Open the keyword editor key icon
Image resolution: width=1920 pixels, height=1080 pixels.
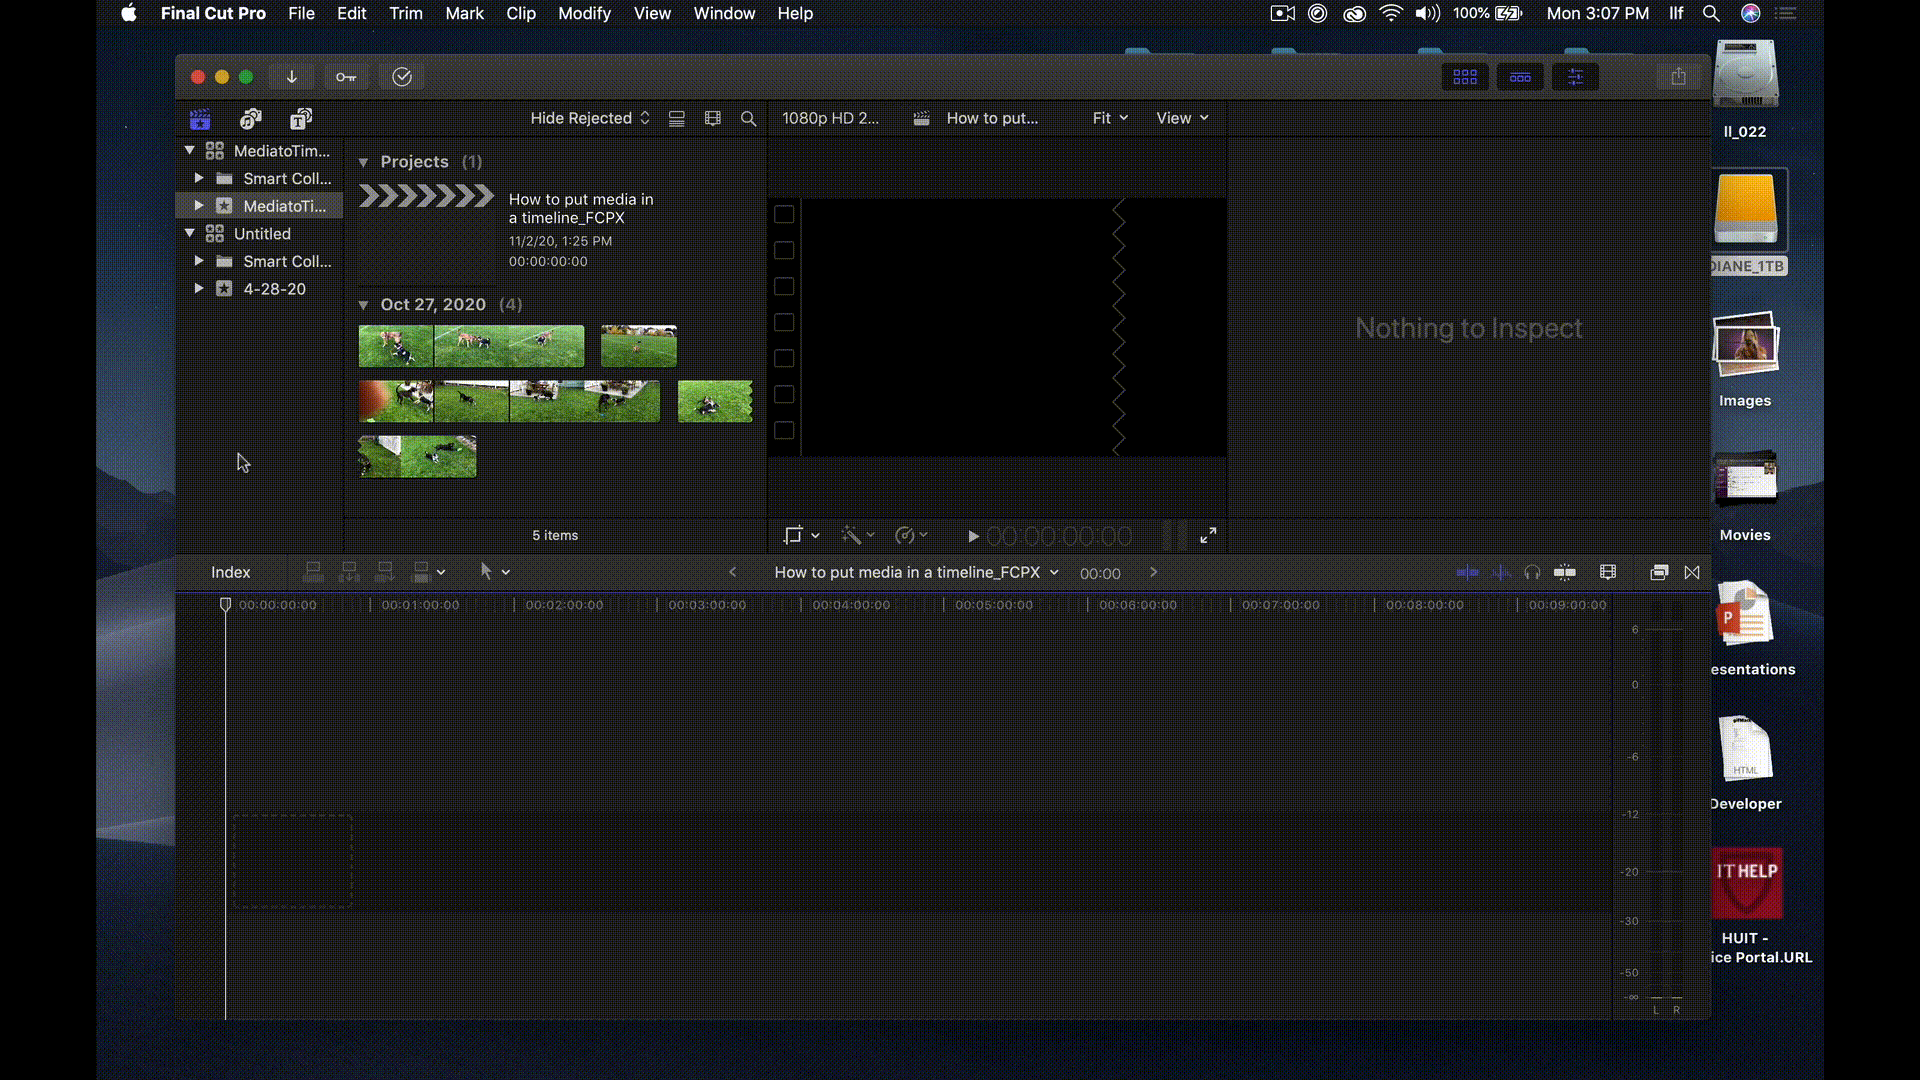tap(346, 77)
